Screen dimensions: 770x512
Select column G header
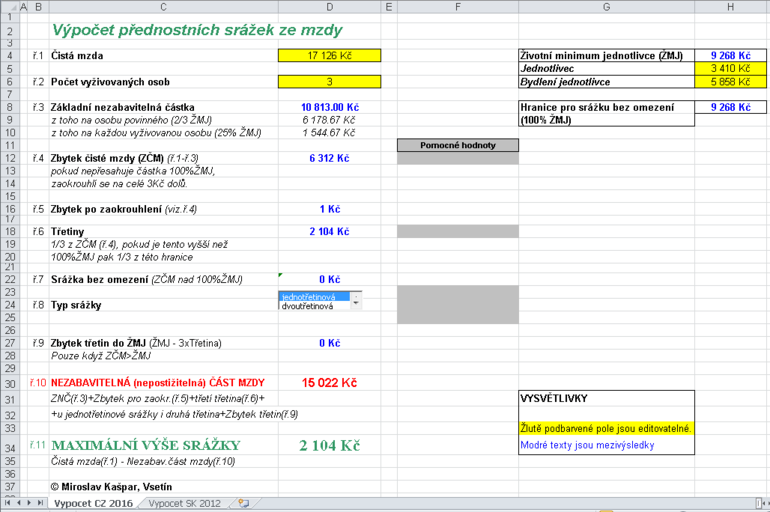click(x=606, y=7)
